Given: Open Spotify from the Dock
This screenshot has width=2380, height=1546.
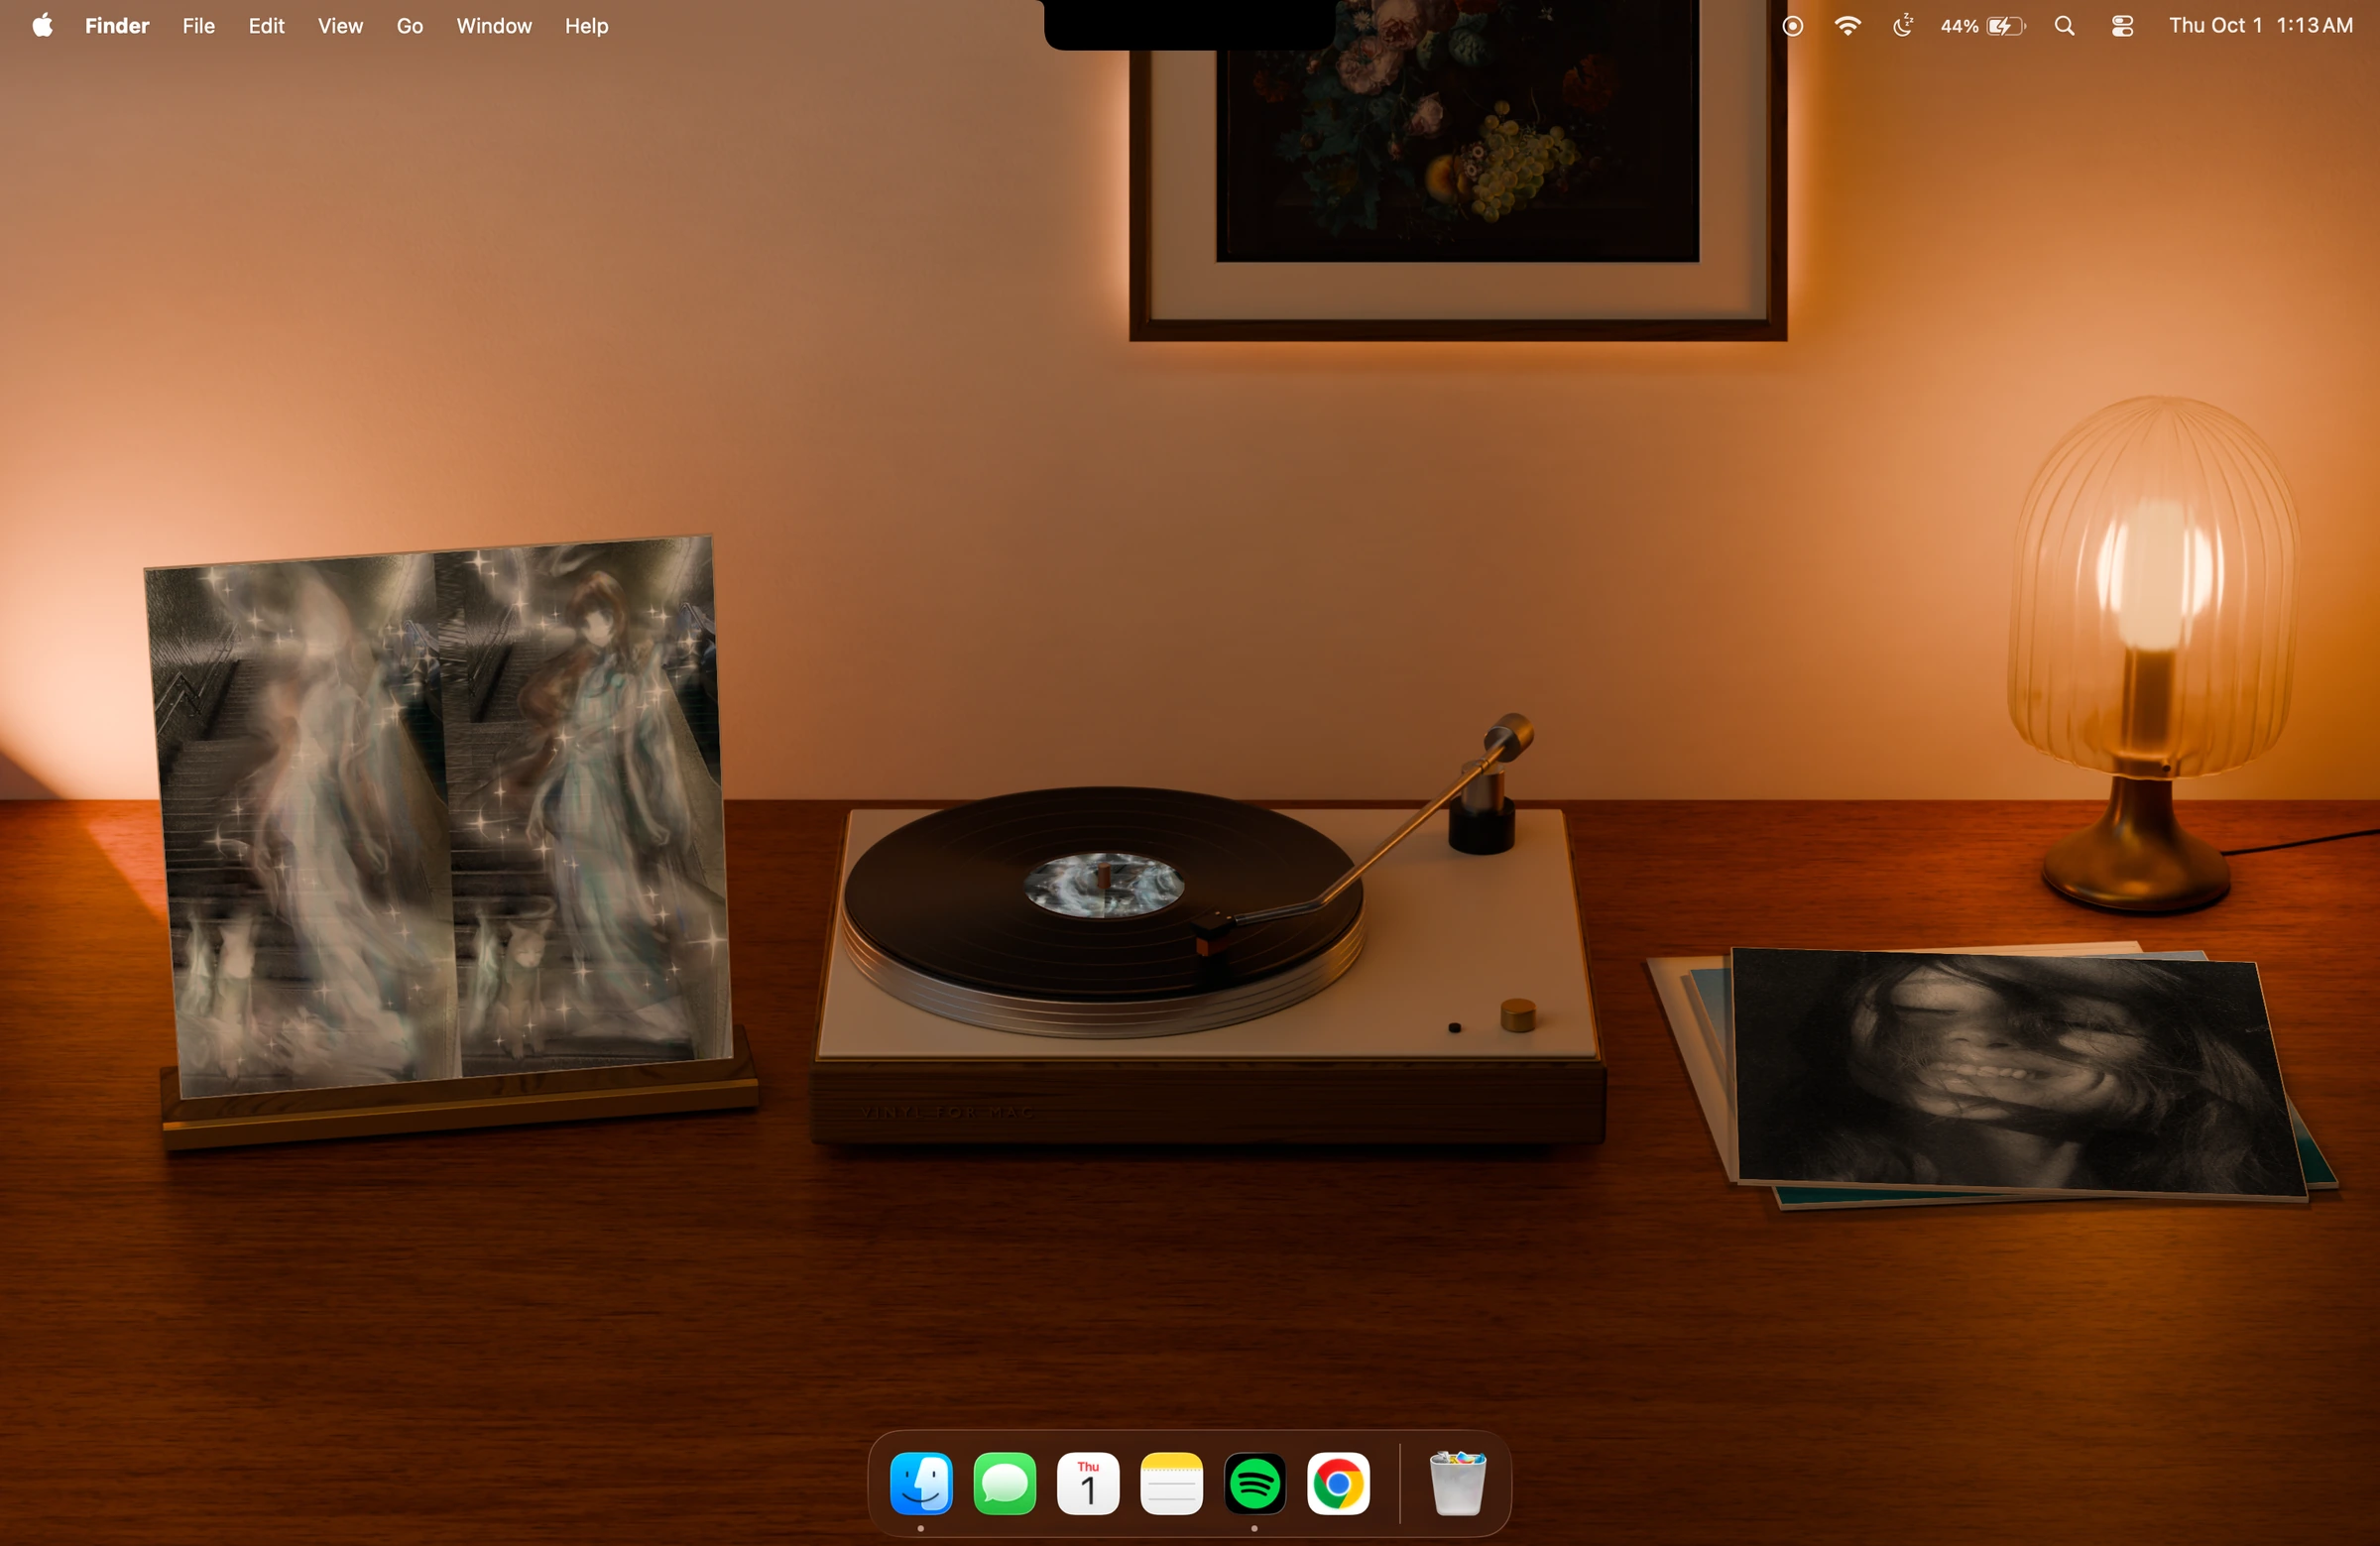Looking at the screenshot, I should (1255, 1483).
